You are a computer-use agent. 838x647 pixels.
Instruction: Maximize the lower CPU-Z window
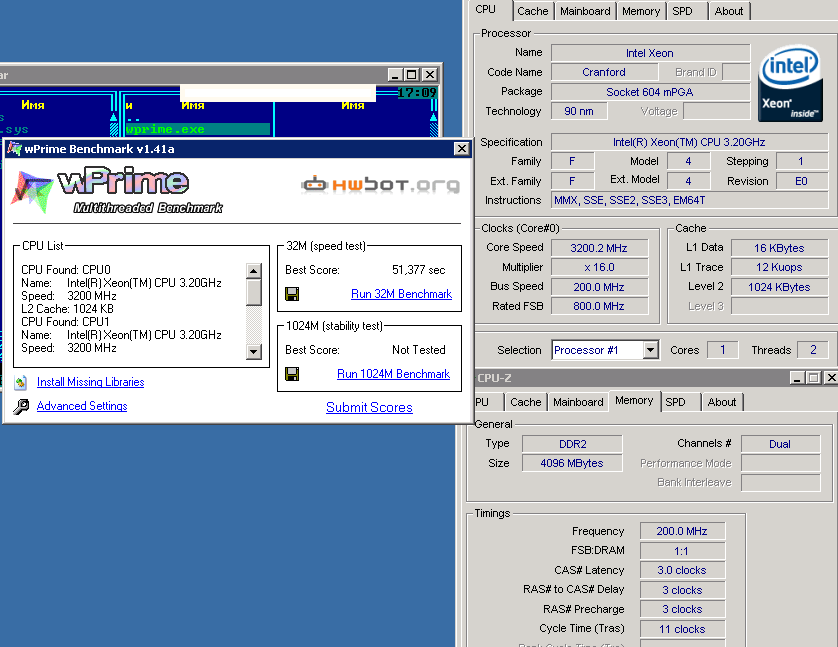point(813,378)
